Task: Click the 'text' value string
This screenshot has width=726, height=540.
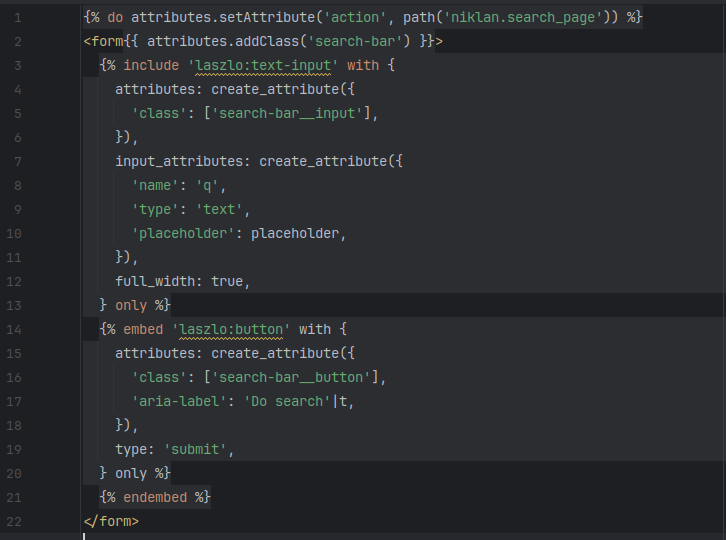Action: click(219, 209)
